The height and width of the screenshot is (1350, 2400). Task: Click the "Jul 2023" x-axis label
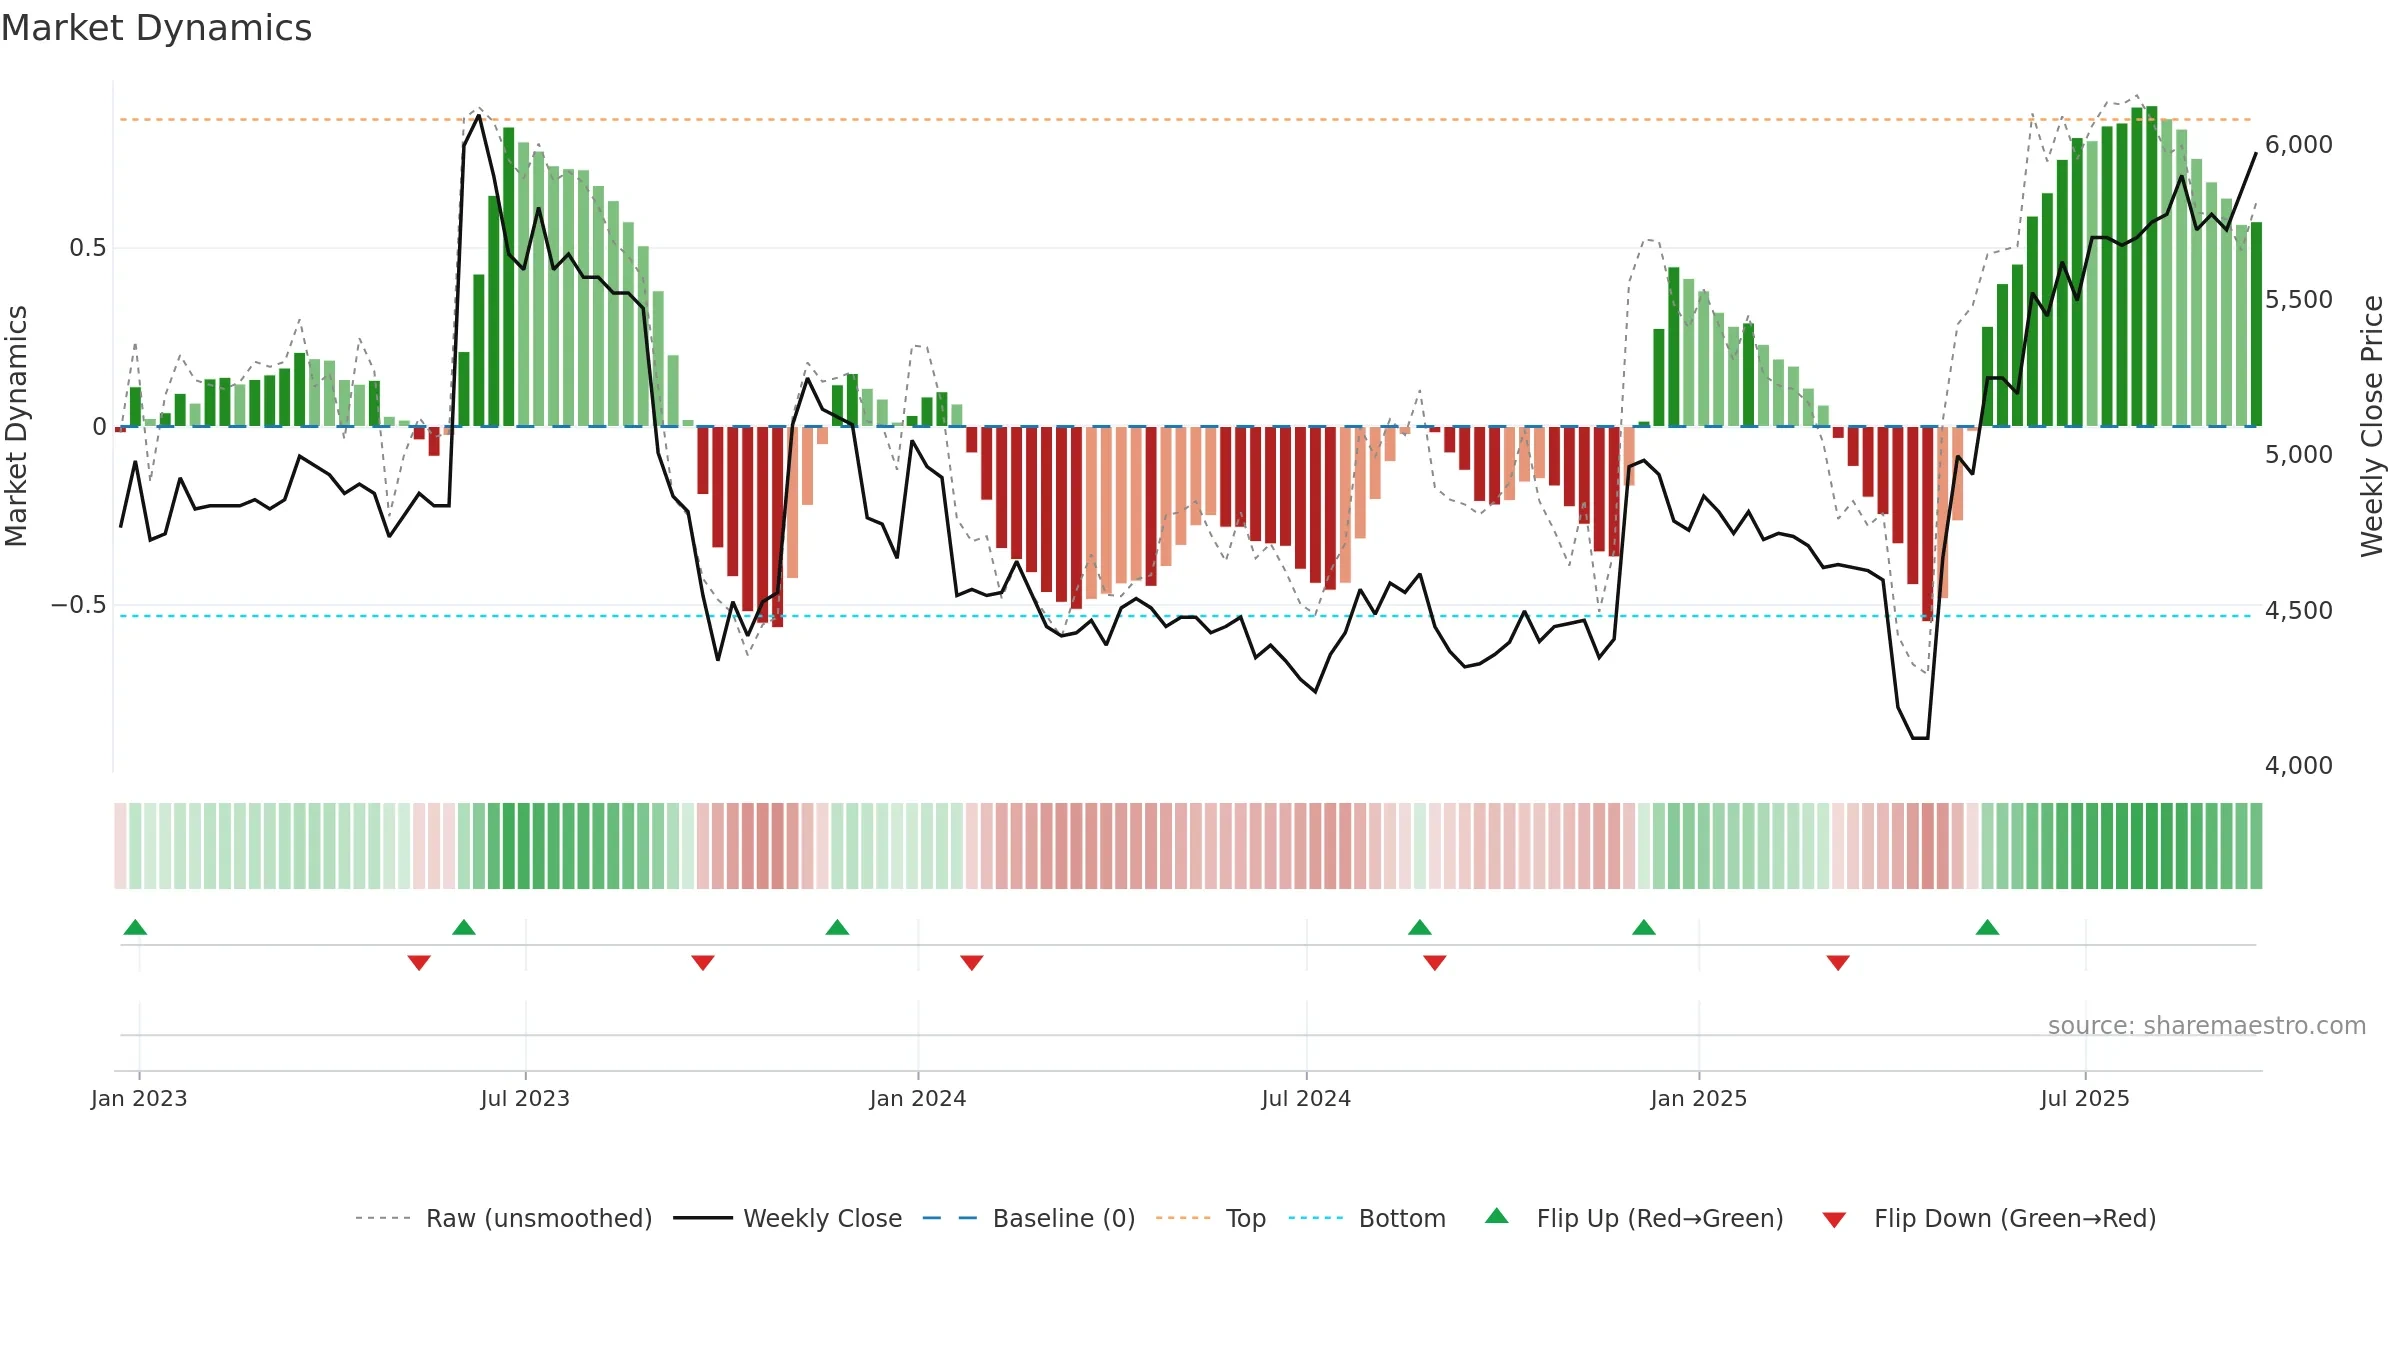[525, 1098]
